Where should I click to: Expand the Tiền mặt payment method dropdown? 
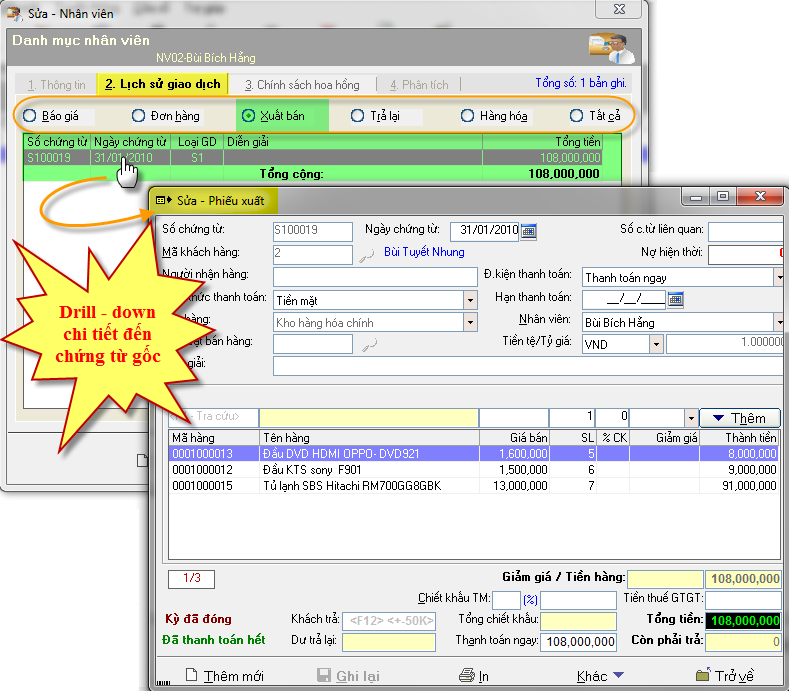(470, 300)
